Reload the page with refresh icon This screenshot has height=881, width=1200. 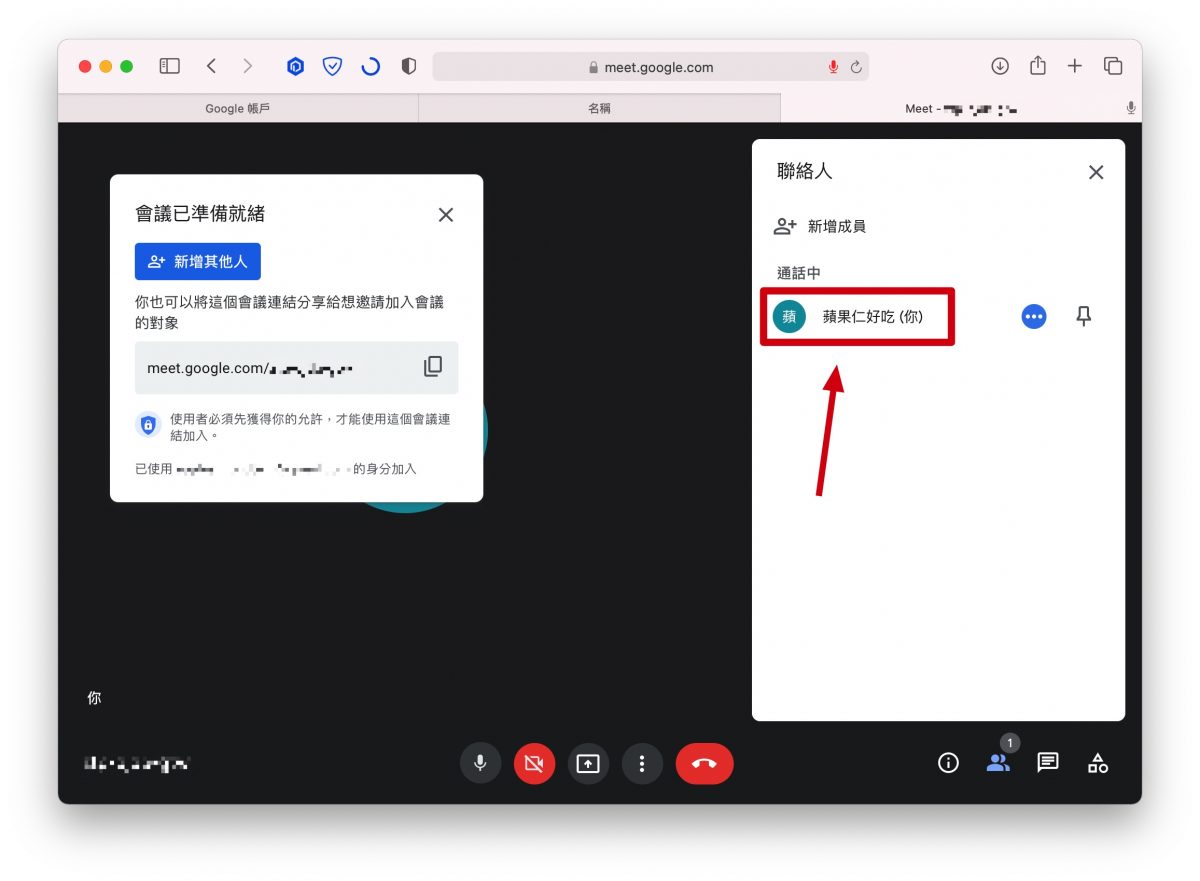[856, 67]
